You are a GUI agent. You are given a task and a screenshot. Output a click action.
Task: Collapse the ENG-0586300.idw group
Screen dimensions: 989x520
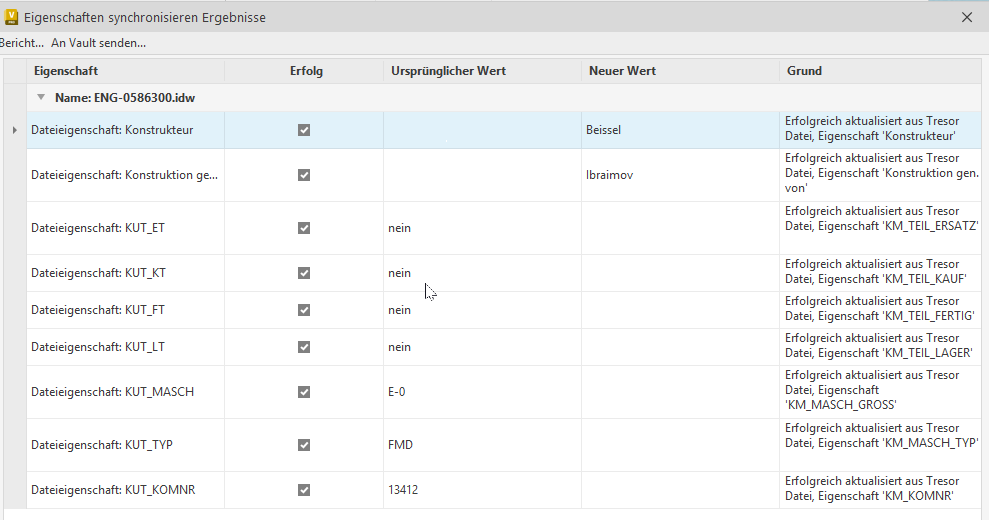pos(41,97)
